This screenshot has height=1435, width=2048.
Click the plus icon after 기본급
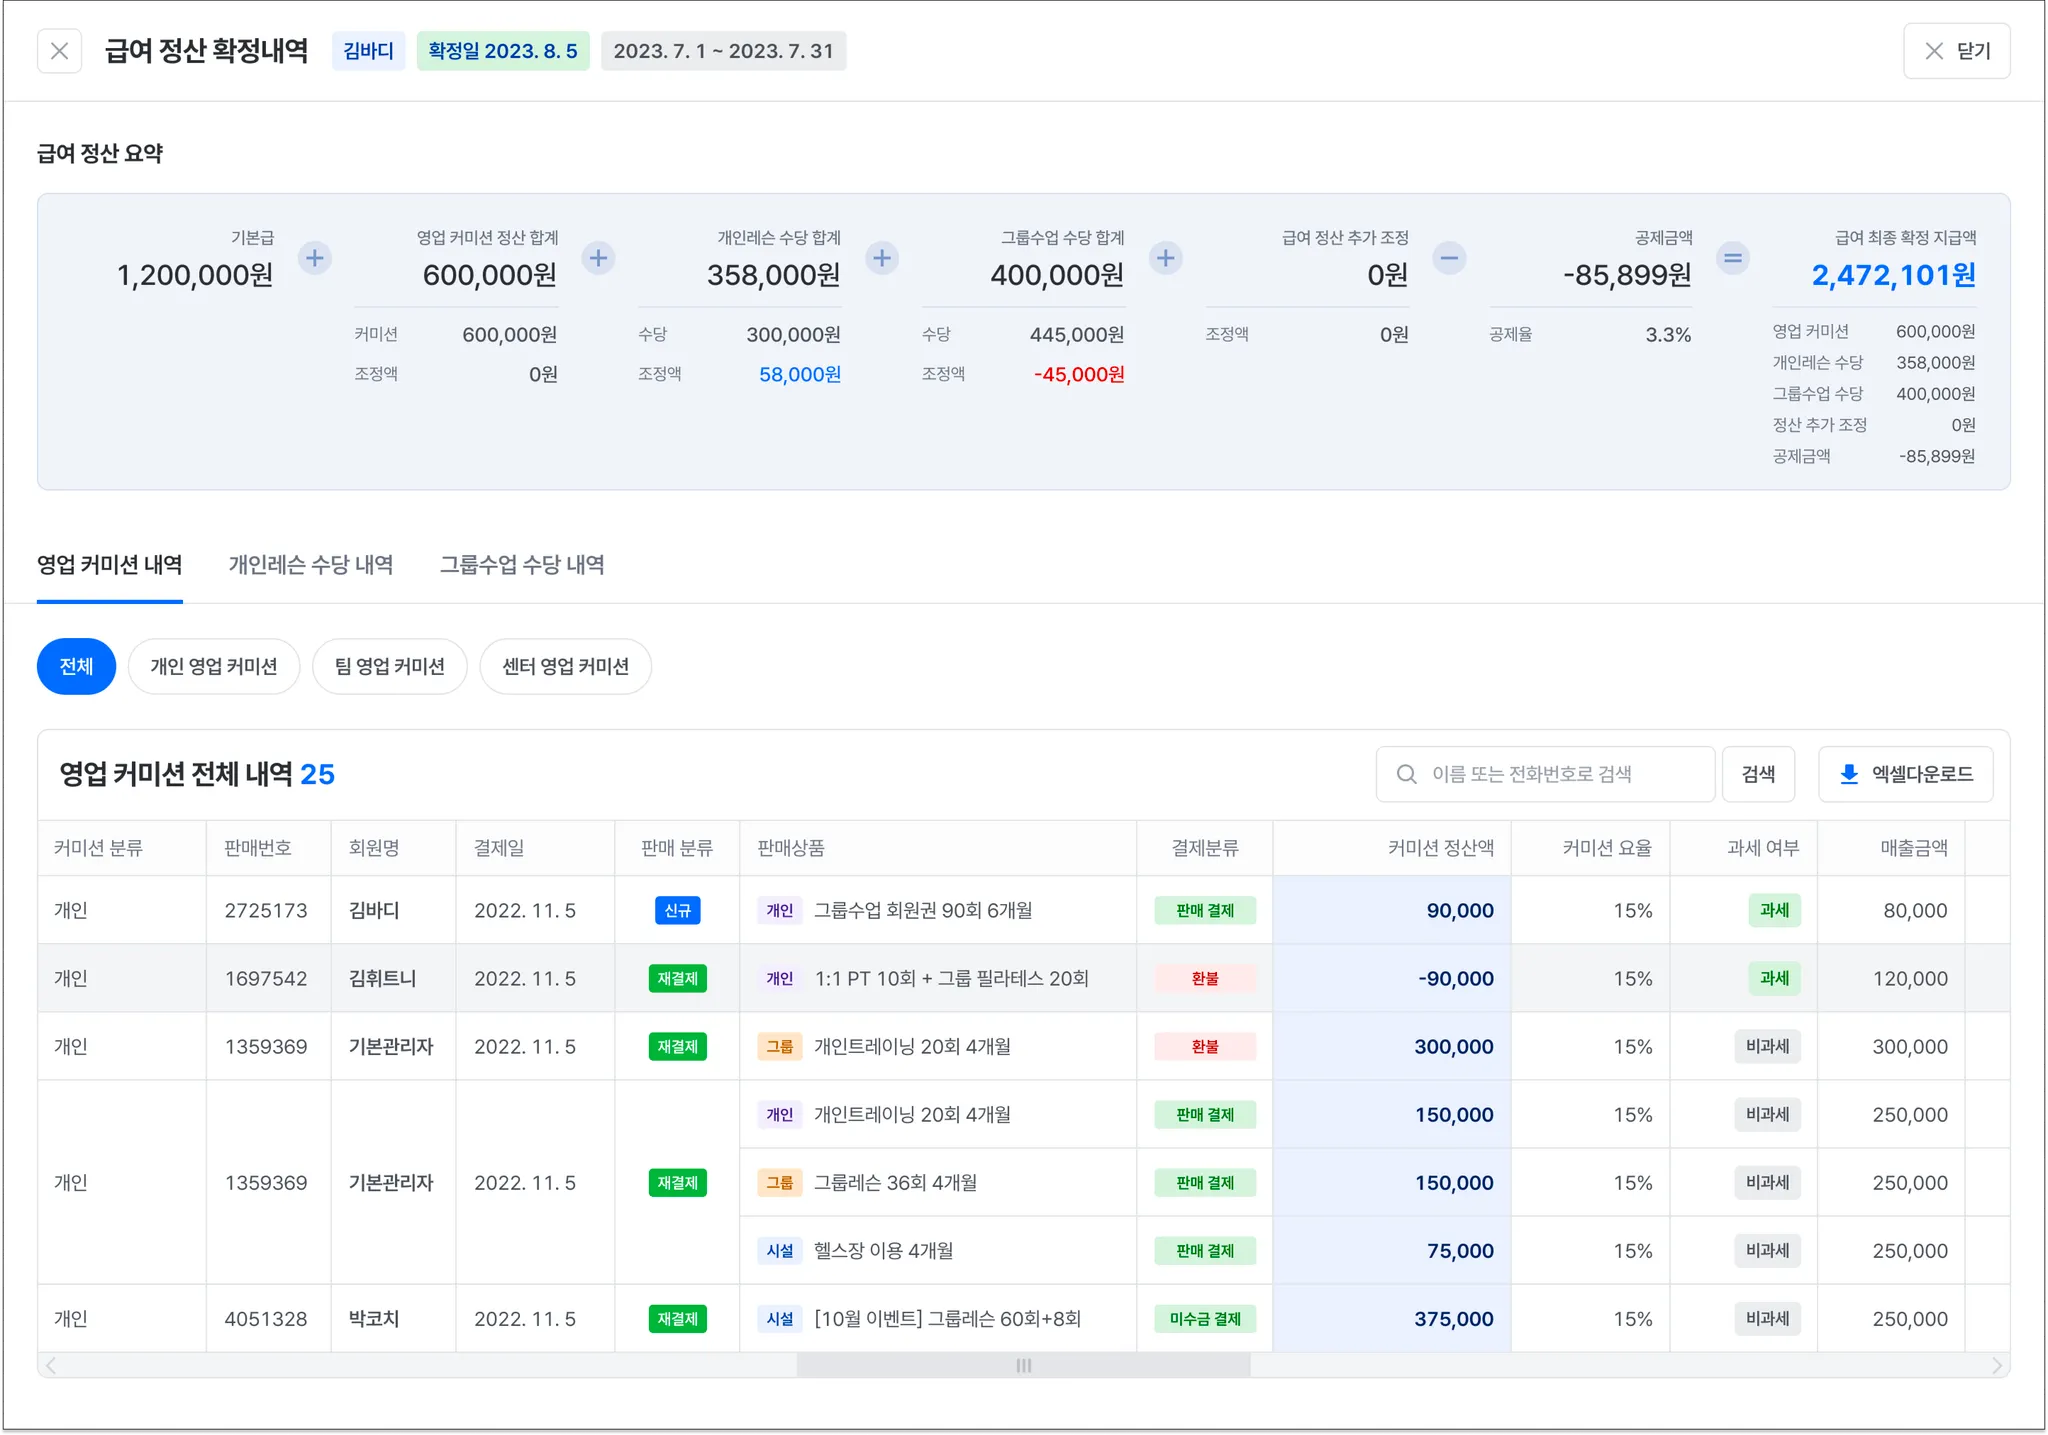(x=315, y=259)
